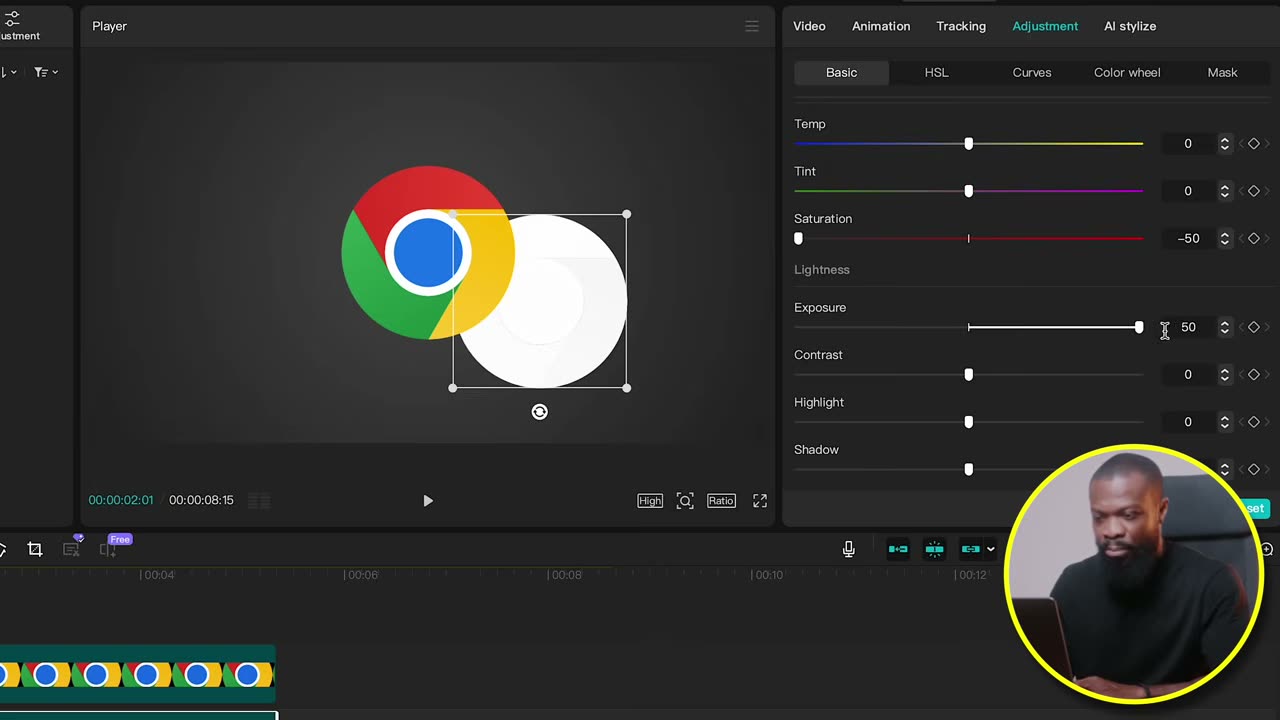This screenshot has width=1280, height=720.
Task: Play the preview in the Player
Action: tap(428, 500)
